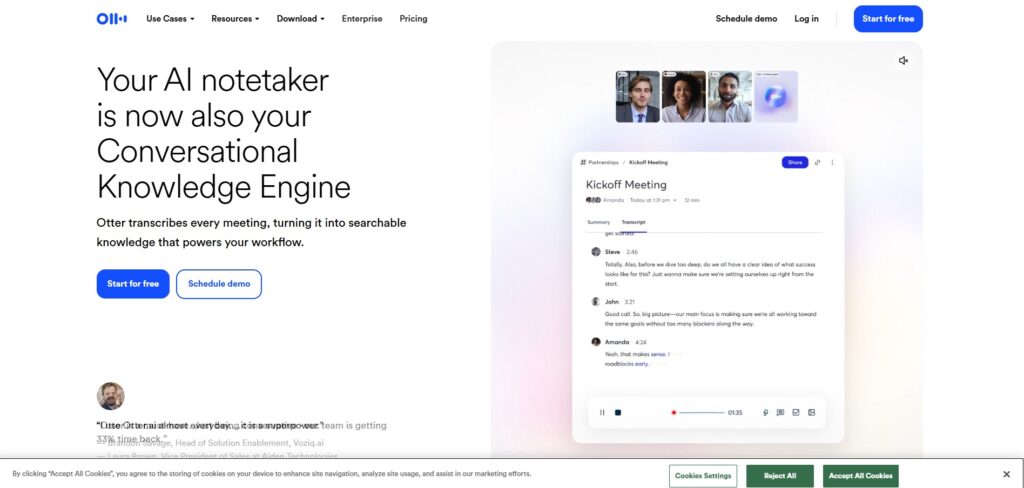Select the woman's participant video thumbnail
Screen dimensions: 1024x488
pyautogui.click(x=684, y=97)
